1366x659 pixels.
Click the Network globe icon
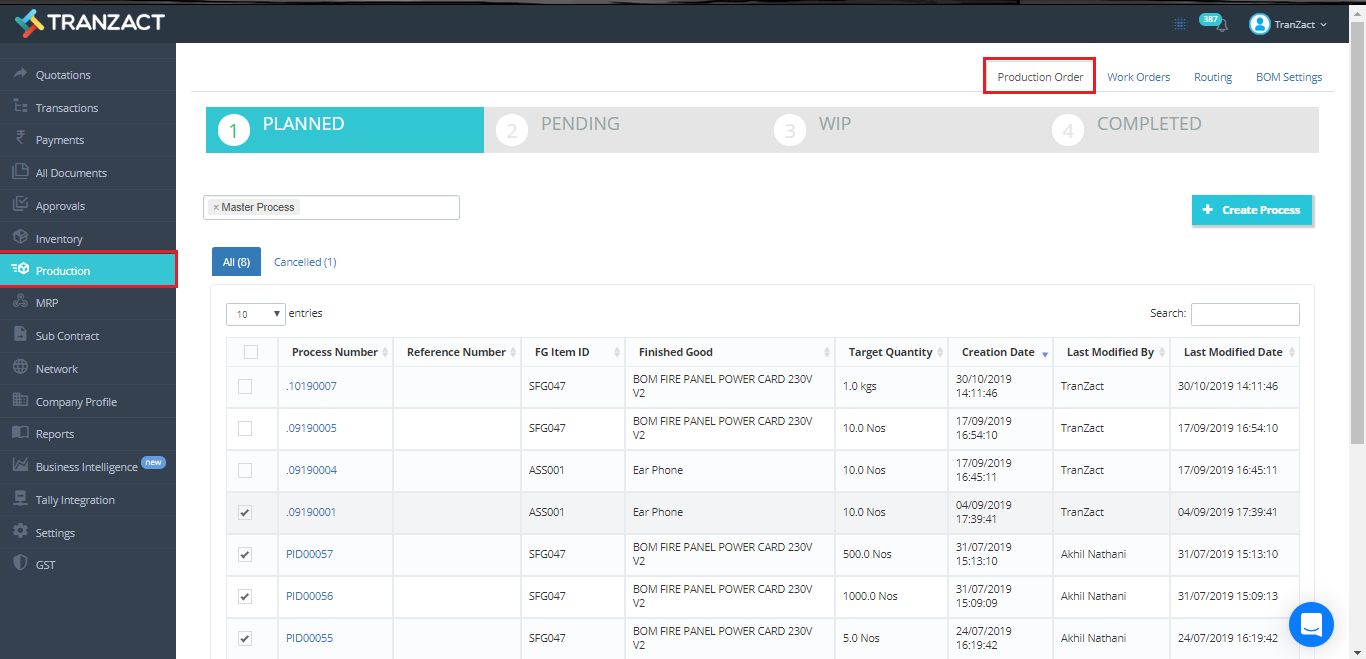(19, 368)
